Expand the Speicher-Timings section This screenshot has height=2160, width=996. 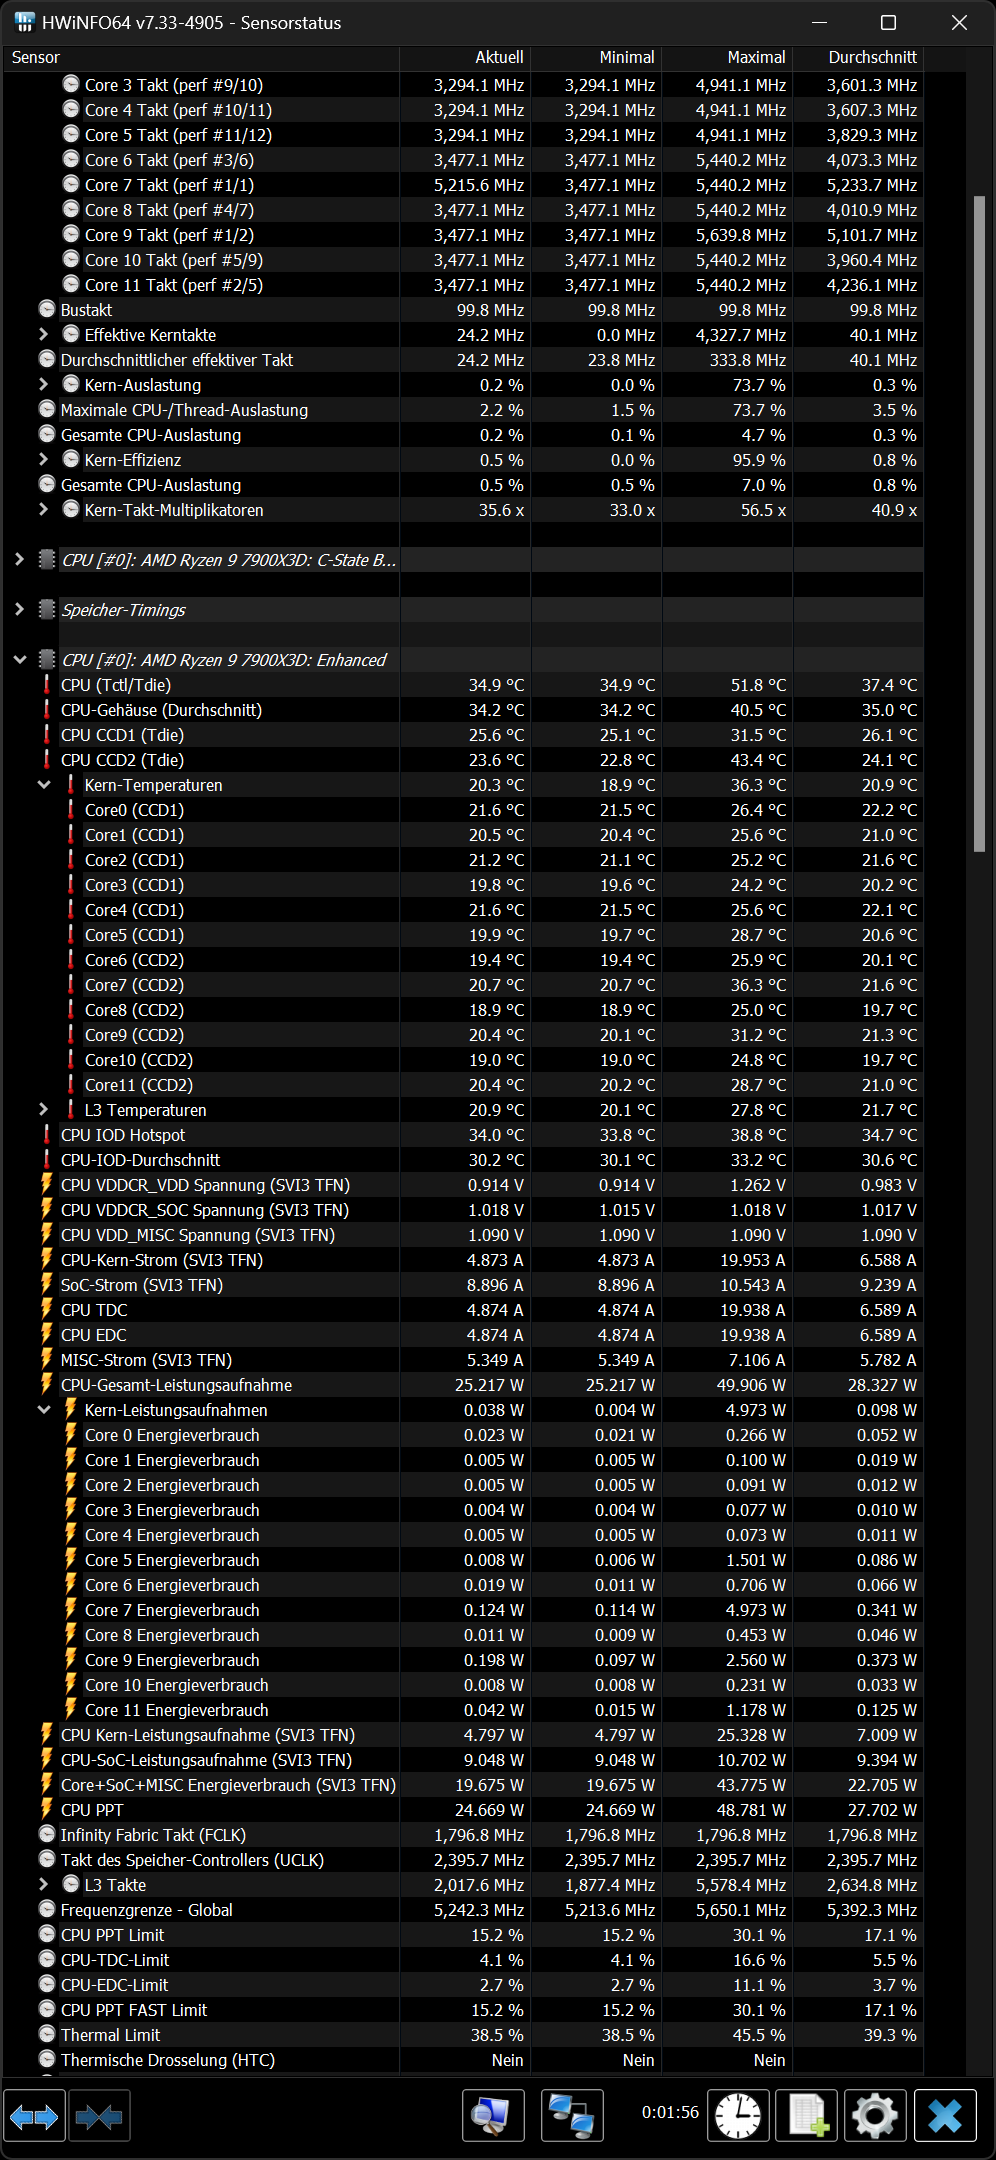(19, 609)
